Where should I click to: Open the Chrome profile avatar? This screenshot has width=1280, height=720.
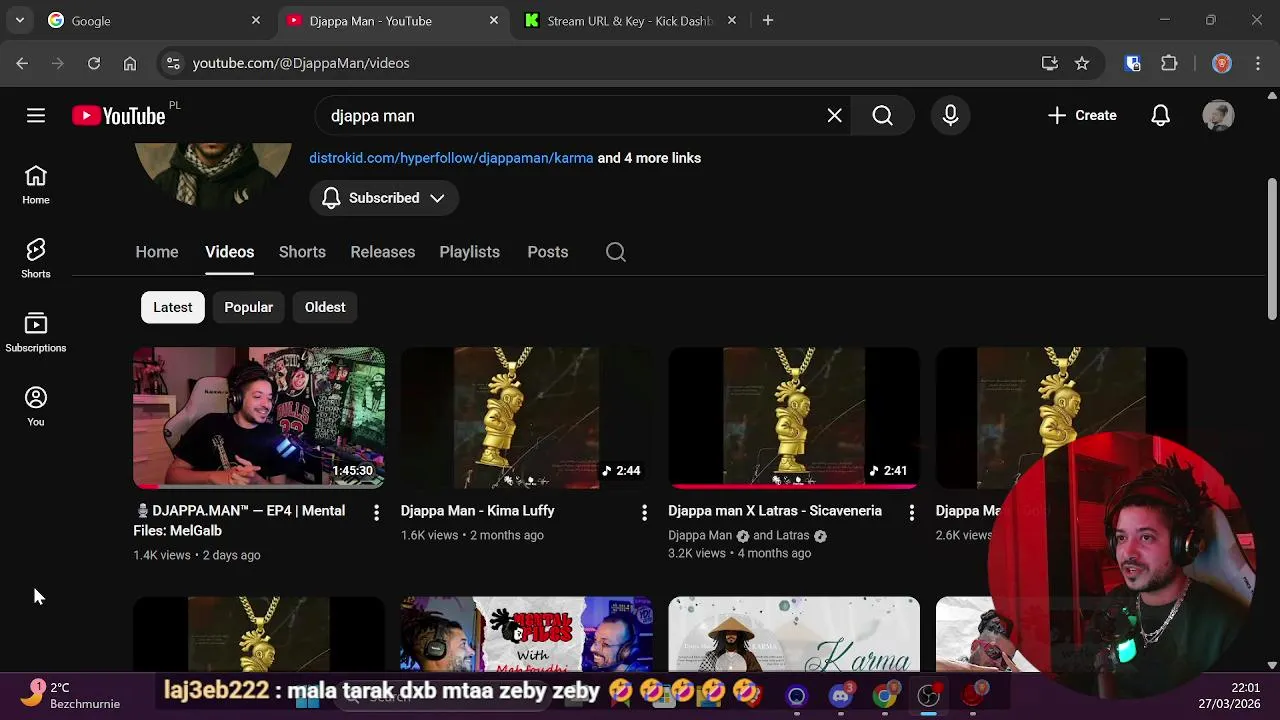coord(1222,63)
